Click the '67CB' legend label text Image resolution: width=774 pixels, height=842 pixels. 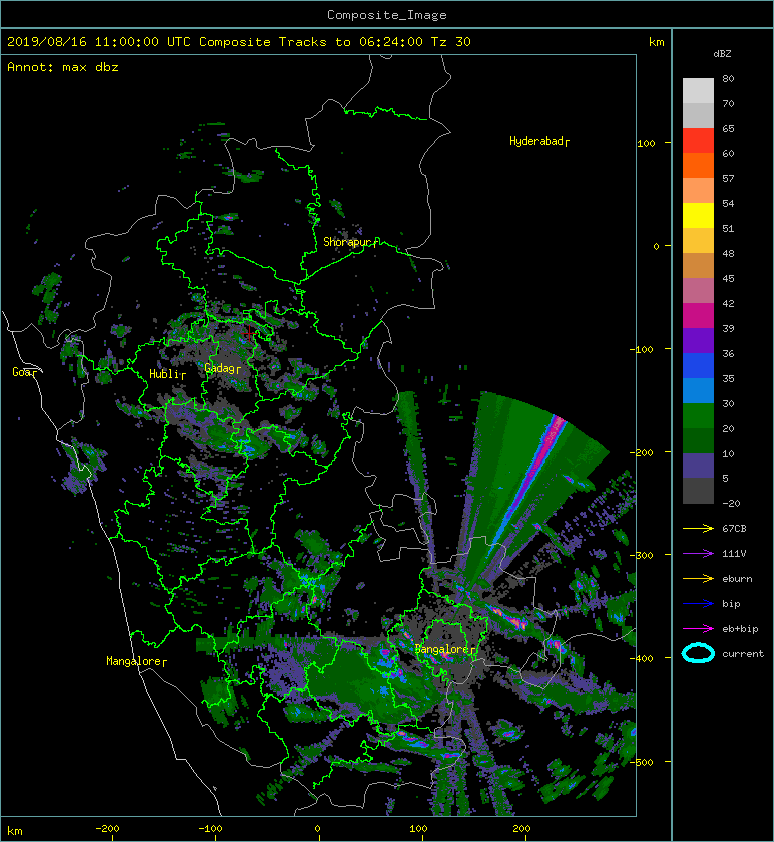click(x=734, y=528)
